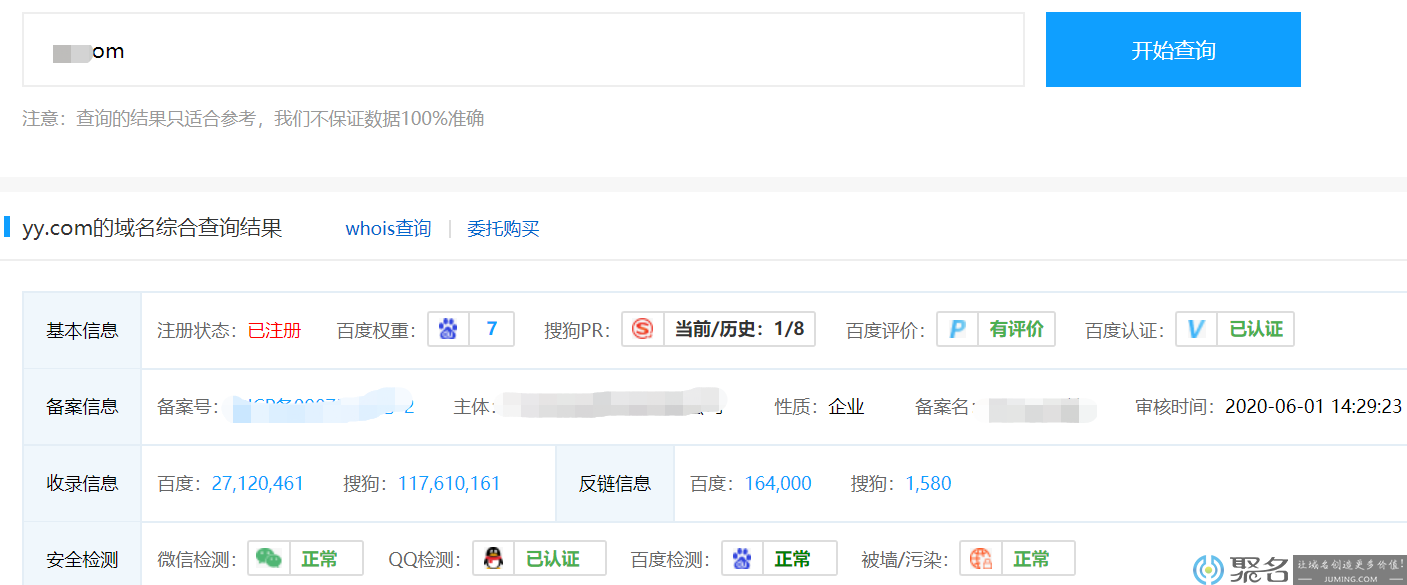Click the 开始查询 button

[1173, 50]
